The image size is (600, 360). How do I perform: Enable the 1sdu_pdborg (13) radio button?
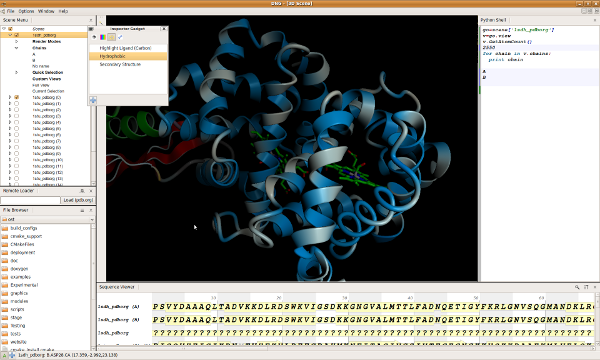(16, 178)
